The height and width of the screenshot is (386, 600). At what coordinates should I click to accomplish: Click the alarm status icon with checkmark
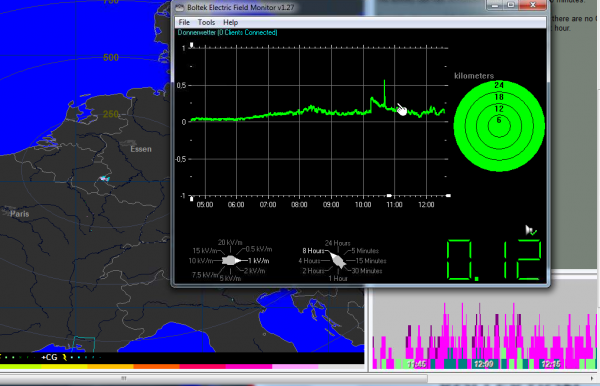click(x=531, y=230)
